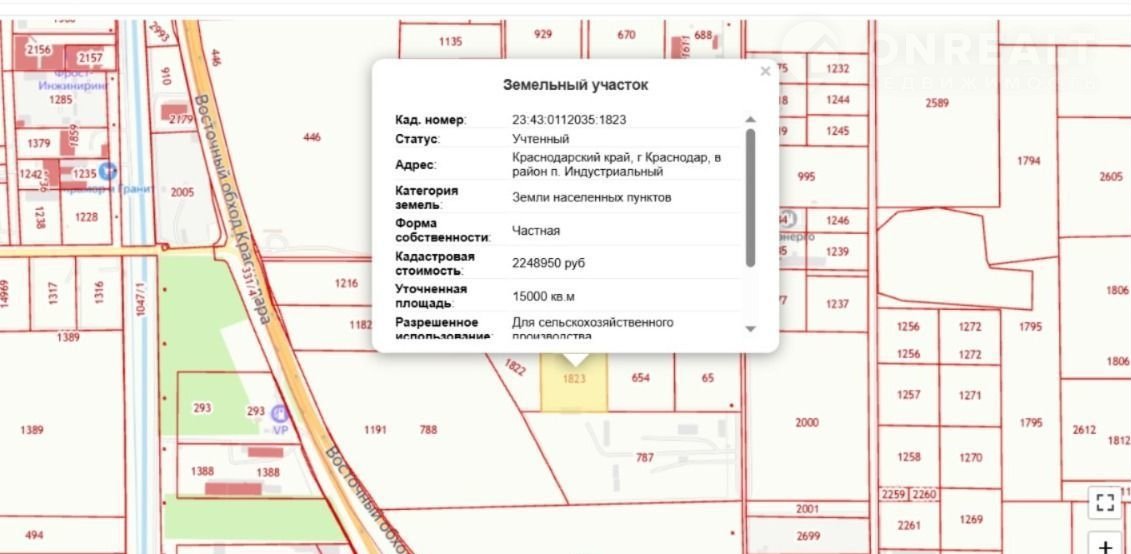Click the gray энерго place marker
1131x554 pixels.
(788, 219)
